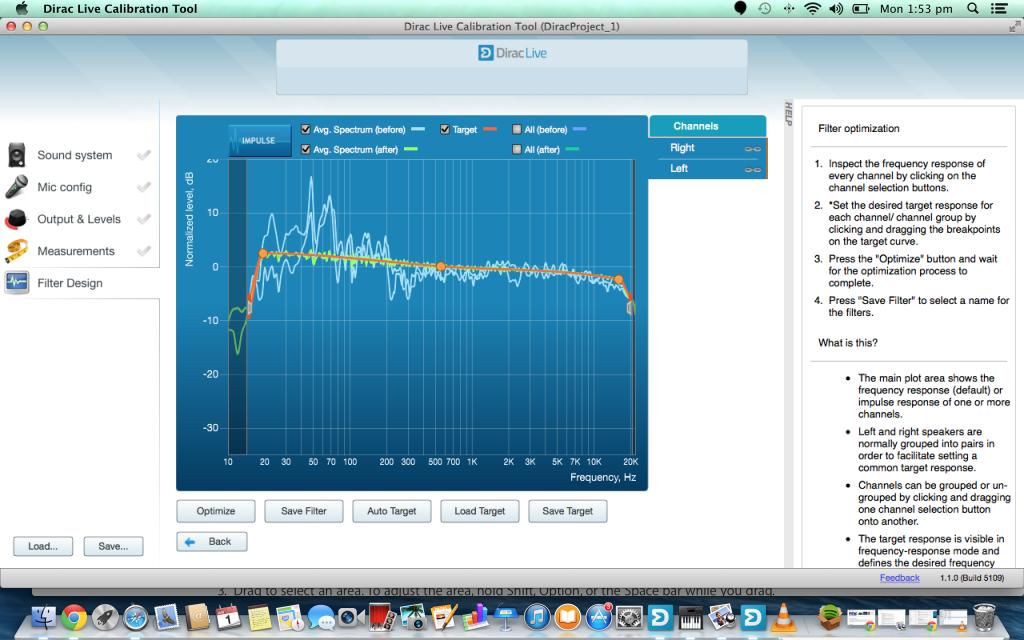Click the Channels header
Viewport: 1024px width, 640px height.
click(x=707, y=126)
